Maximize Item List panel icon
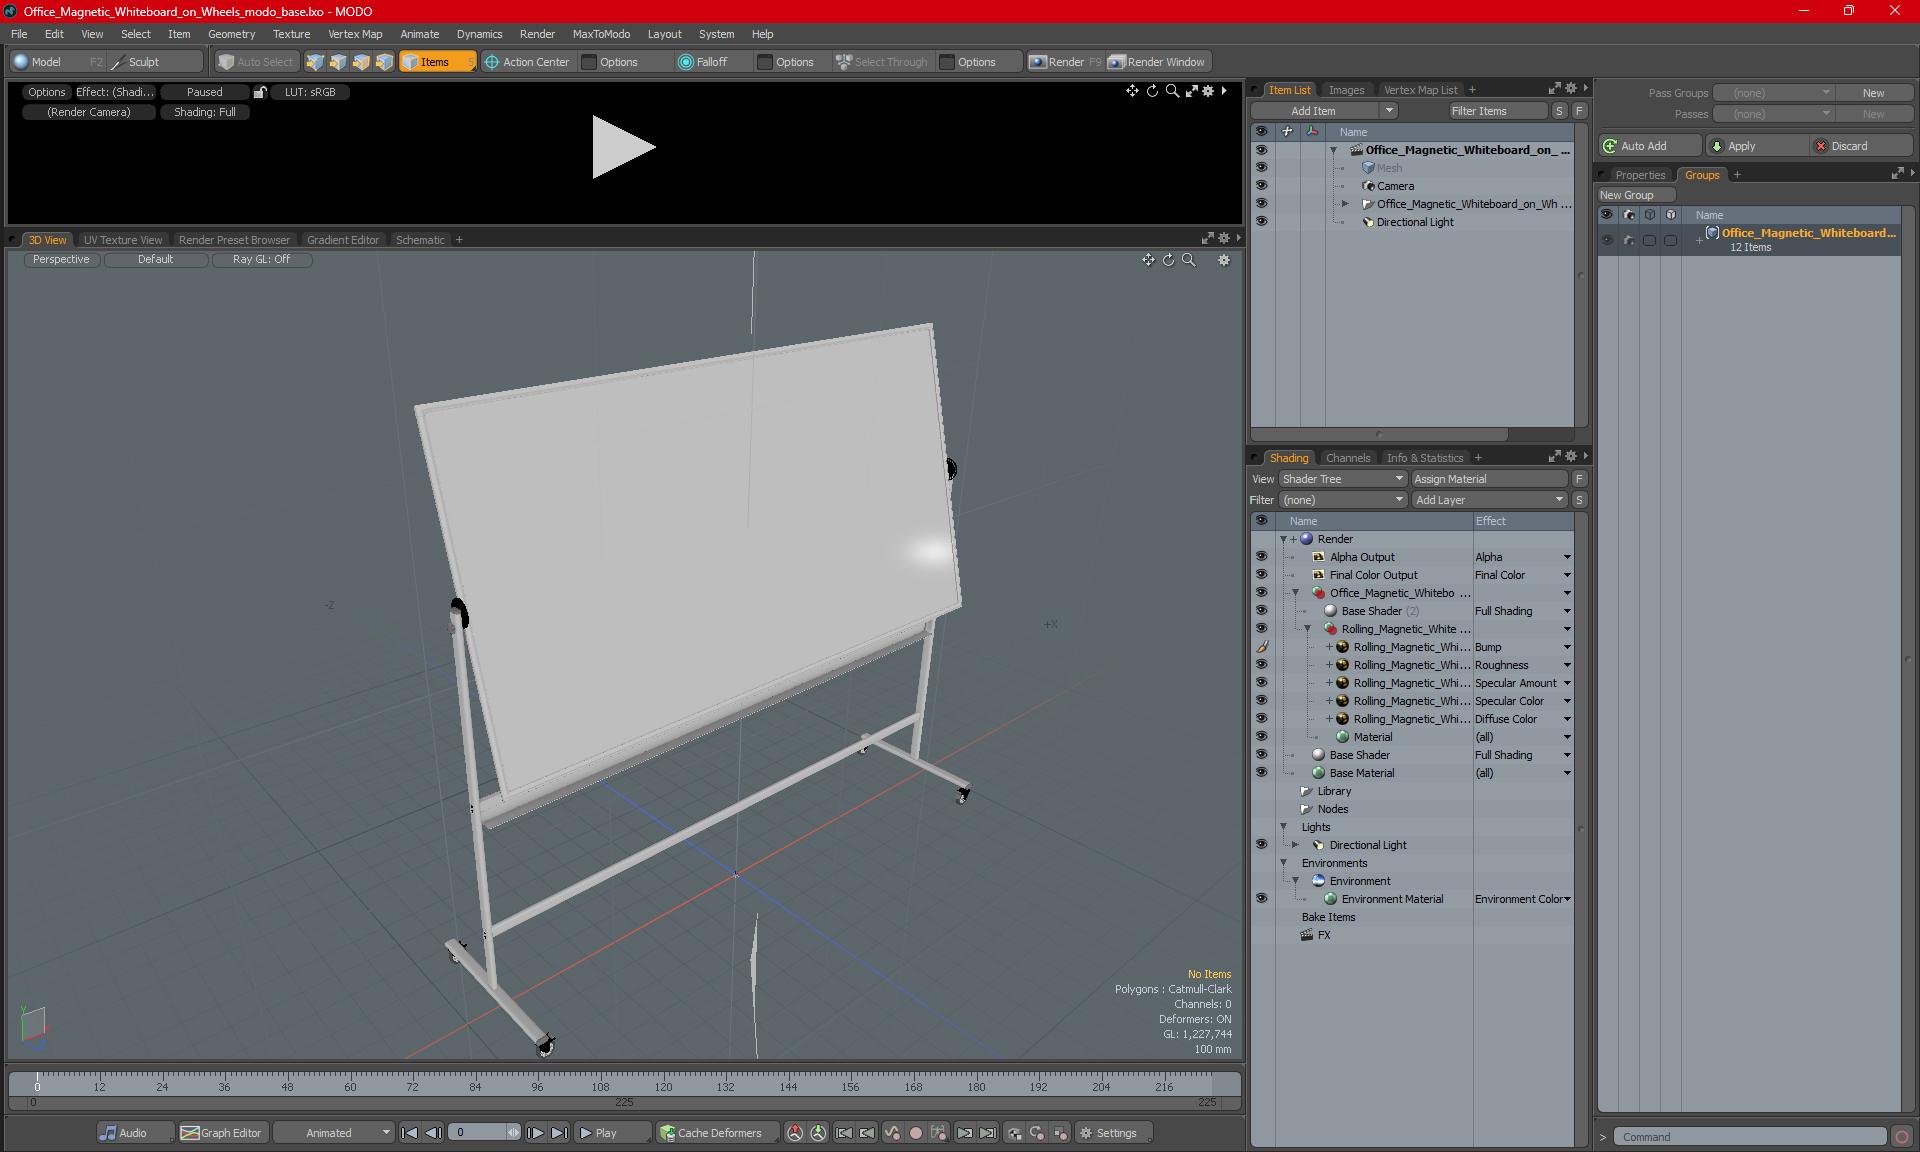The image size is (1920, 1152). click(x=1554, y=89)
